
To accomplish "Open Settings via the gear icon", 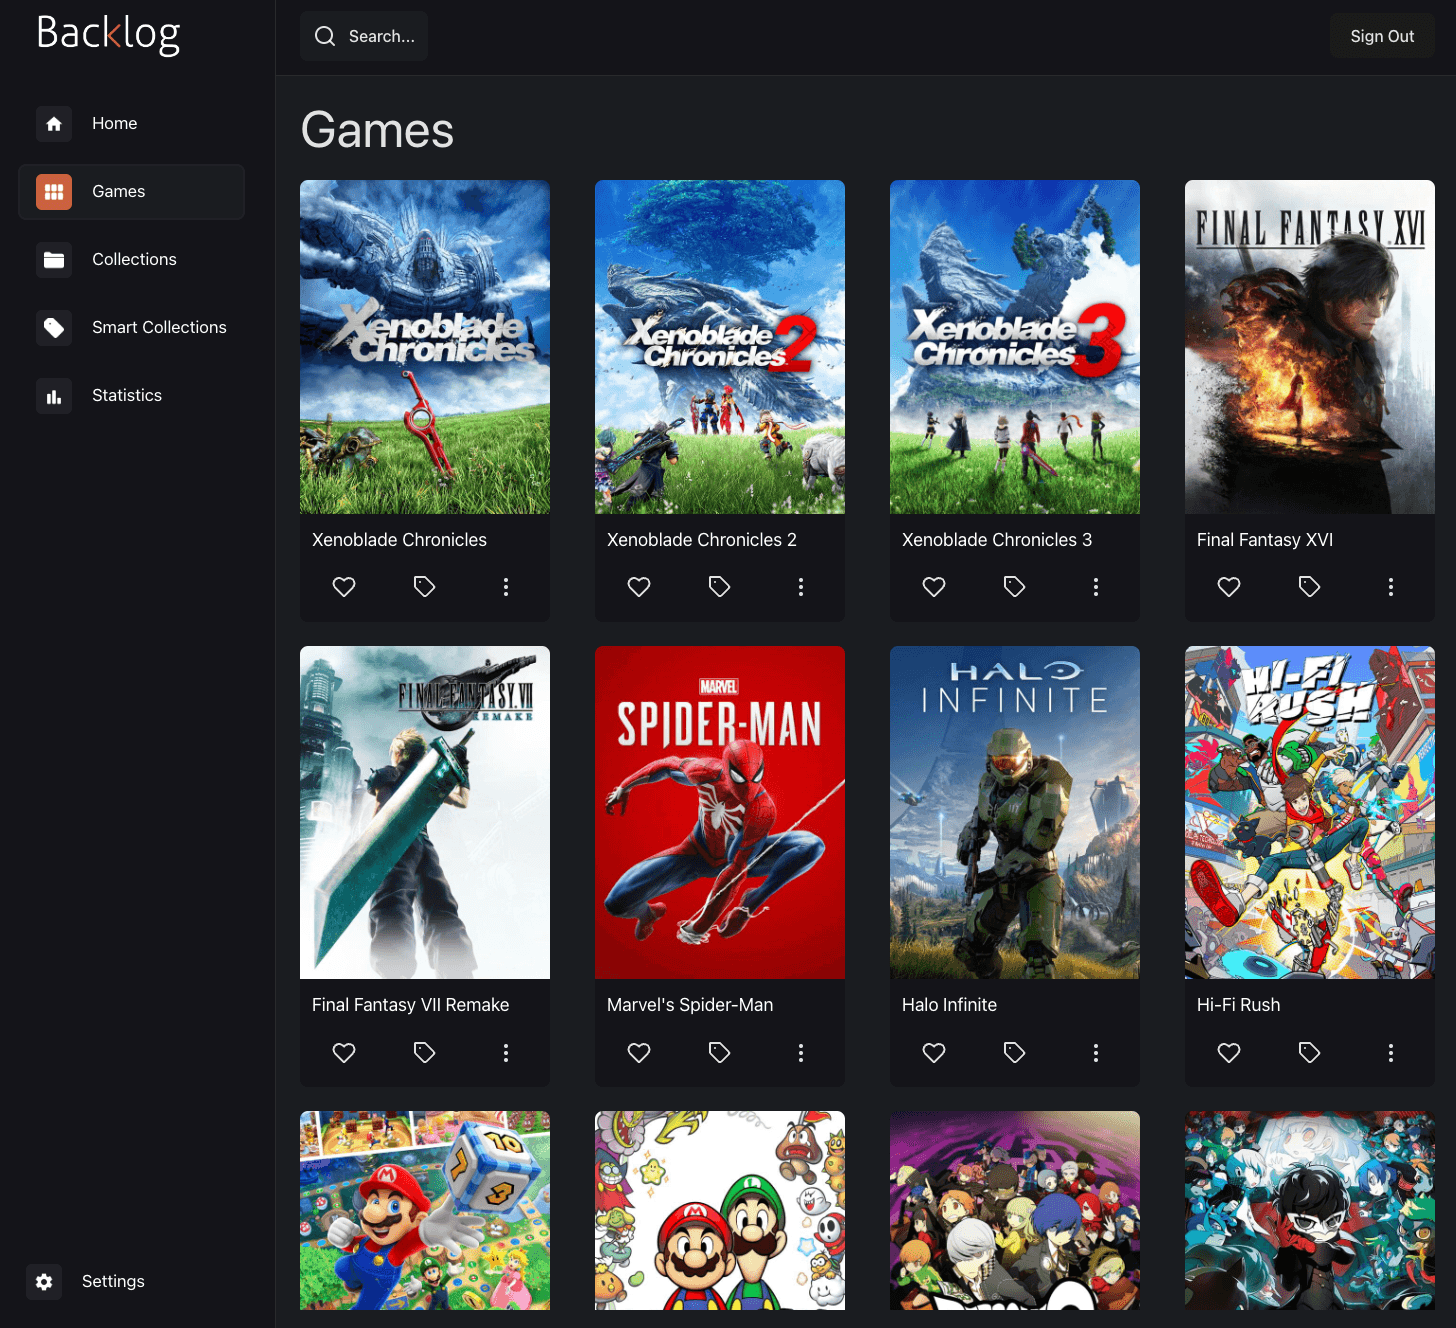I will tap(44, 1281).
